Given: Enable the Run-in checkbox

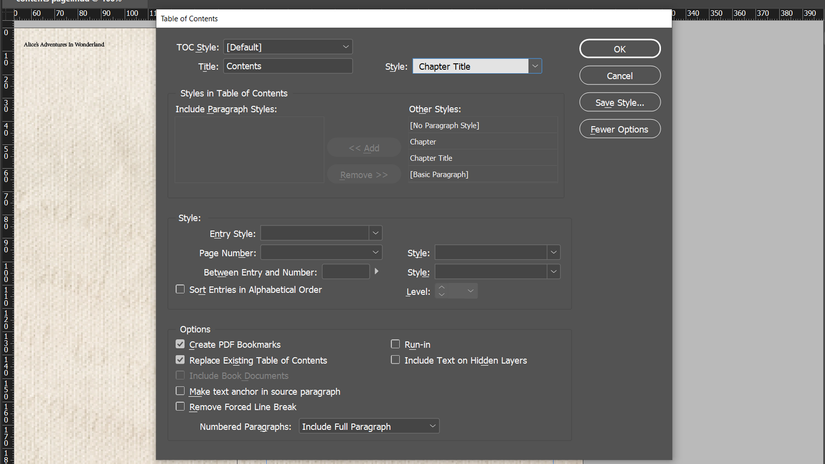Looking at the screenshot, I should [x=395, y=344].
